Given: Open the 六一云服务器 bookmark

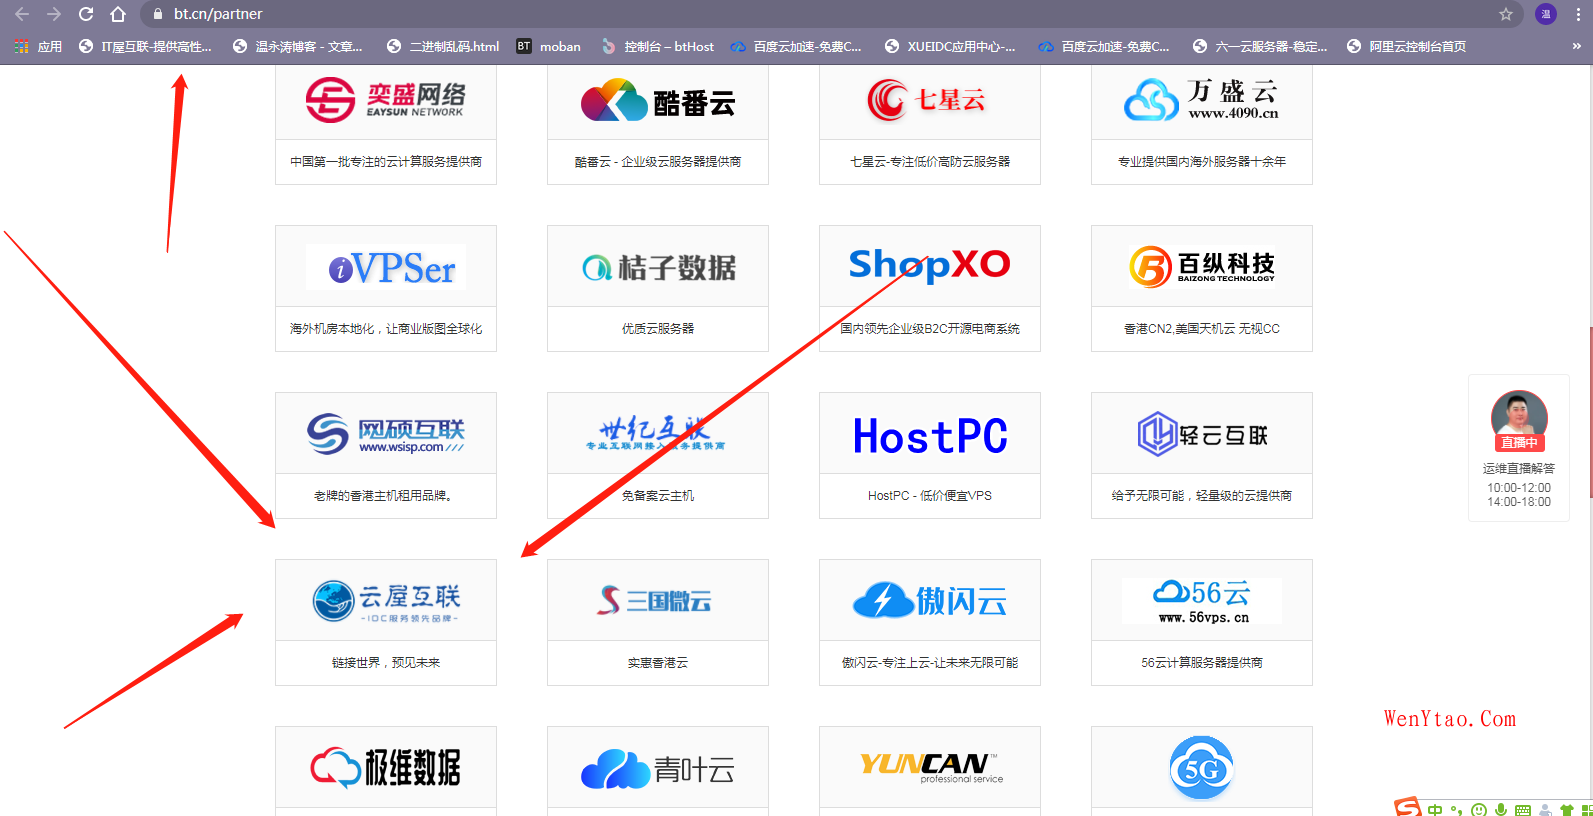Looking at the screenshot, I should coord(1260,46).
